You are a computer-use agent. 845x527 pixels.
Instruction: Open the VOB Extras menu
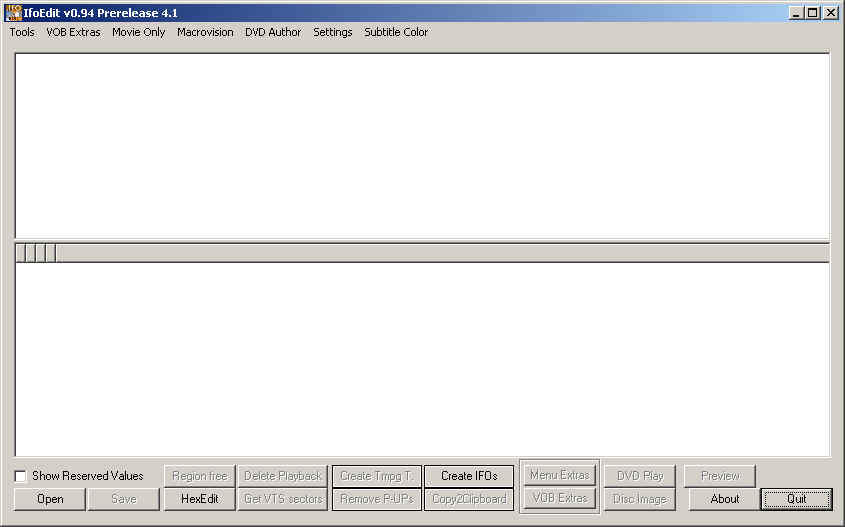click(73, 32)
